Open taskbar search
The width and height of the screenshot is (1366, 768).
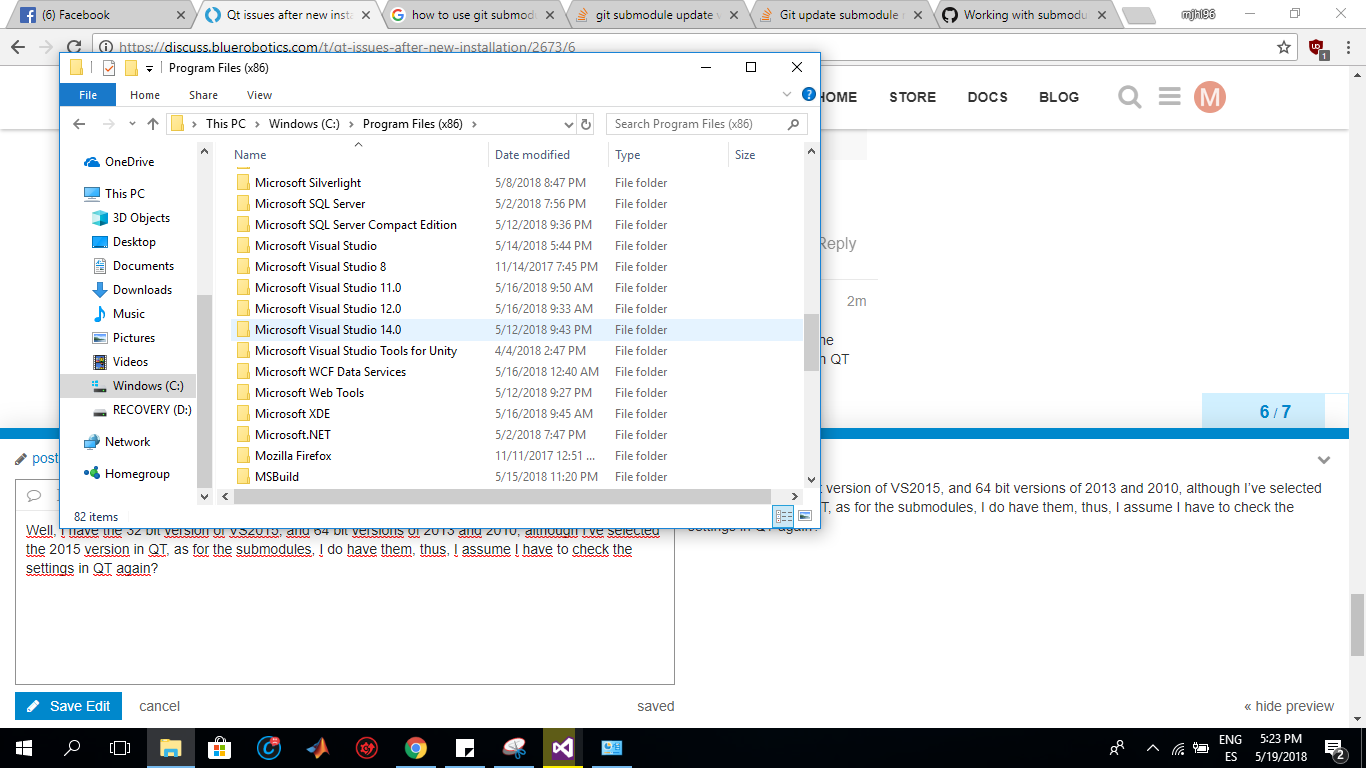[72, 748]
